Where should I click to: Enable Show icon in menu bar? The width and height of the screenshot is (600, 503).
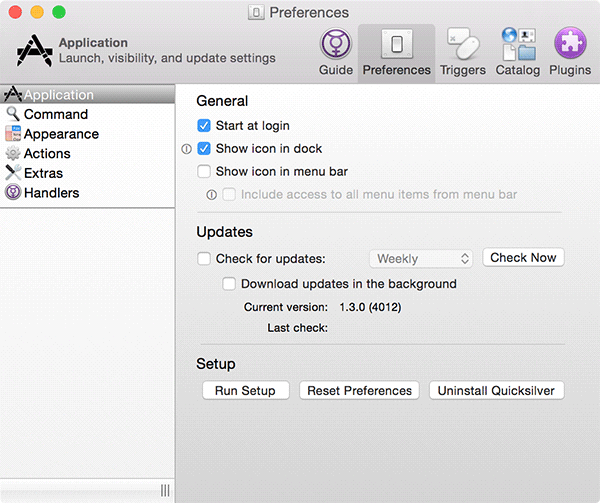(x=204, y=172)
